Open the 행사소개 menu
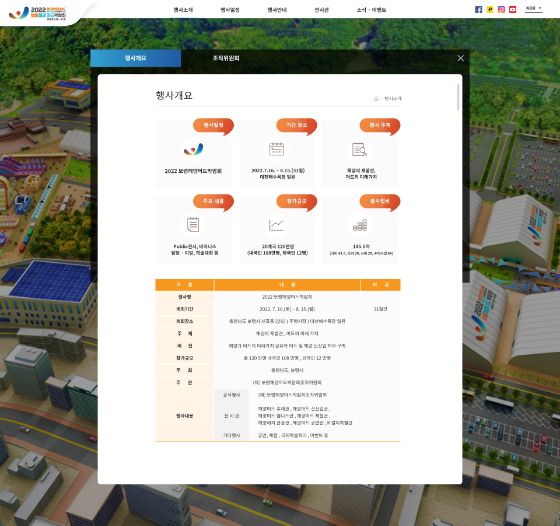560x526 pixels. pos(183,10)
